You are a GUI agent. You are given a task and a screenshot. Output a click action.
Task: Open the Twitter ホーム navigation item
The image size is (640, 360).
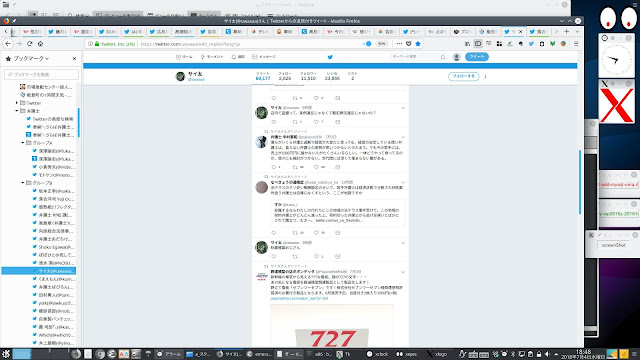(x=184, y=57)
